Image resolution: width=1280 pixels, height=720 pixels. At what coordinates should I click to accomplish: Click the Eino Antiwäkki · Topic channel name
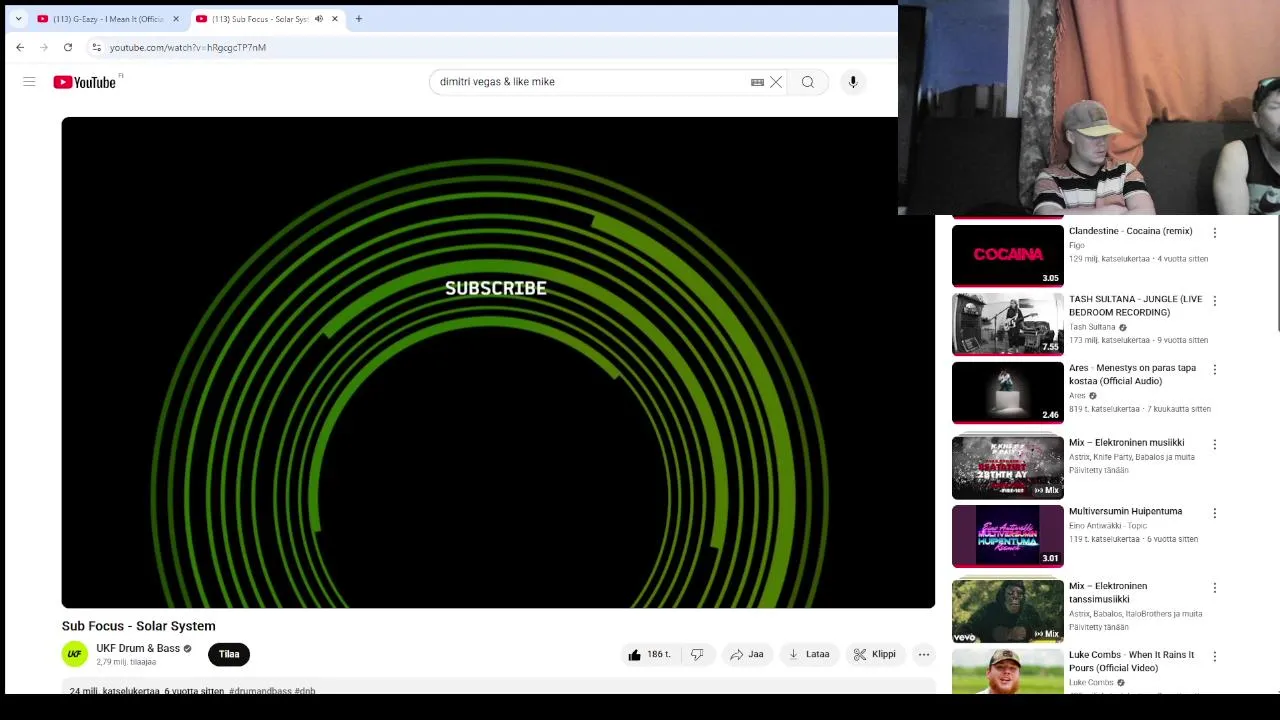coord(1108,525)
